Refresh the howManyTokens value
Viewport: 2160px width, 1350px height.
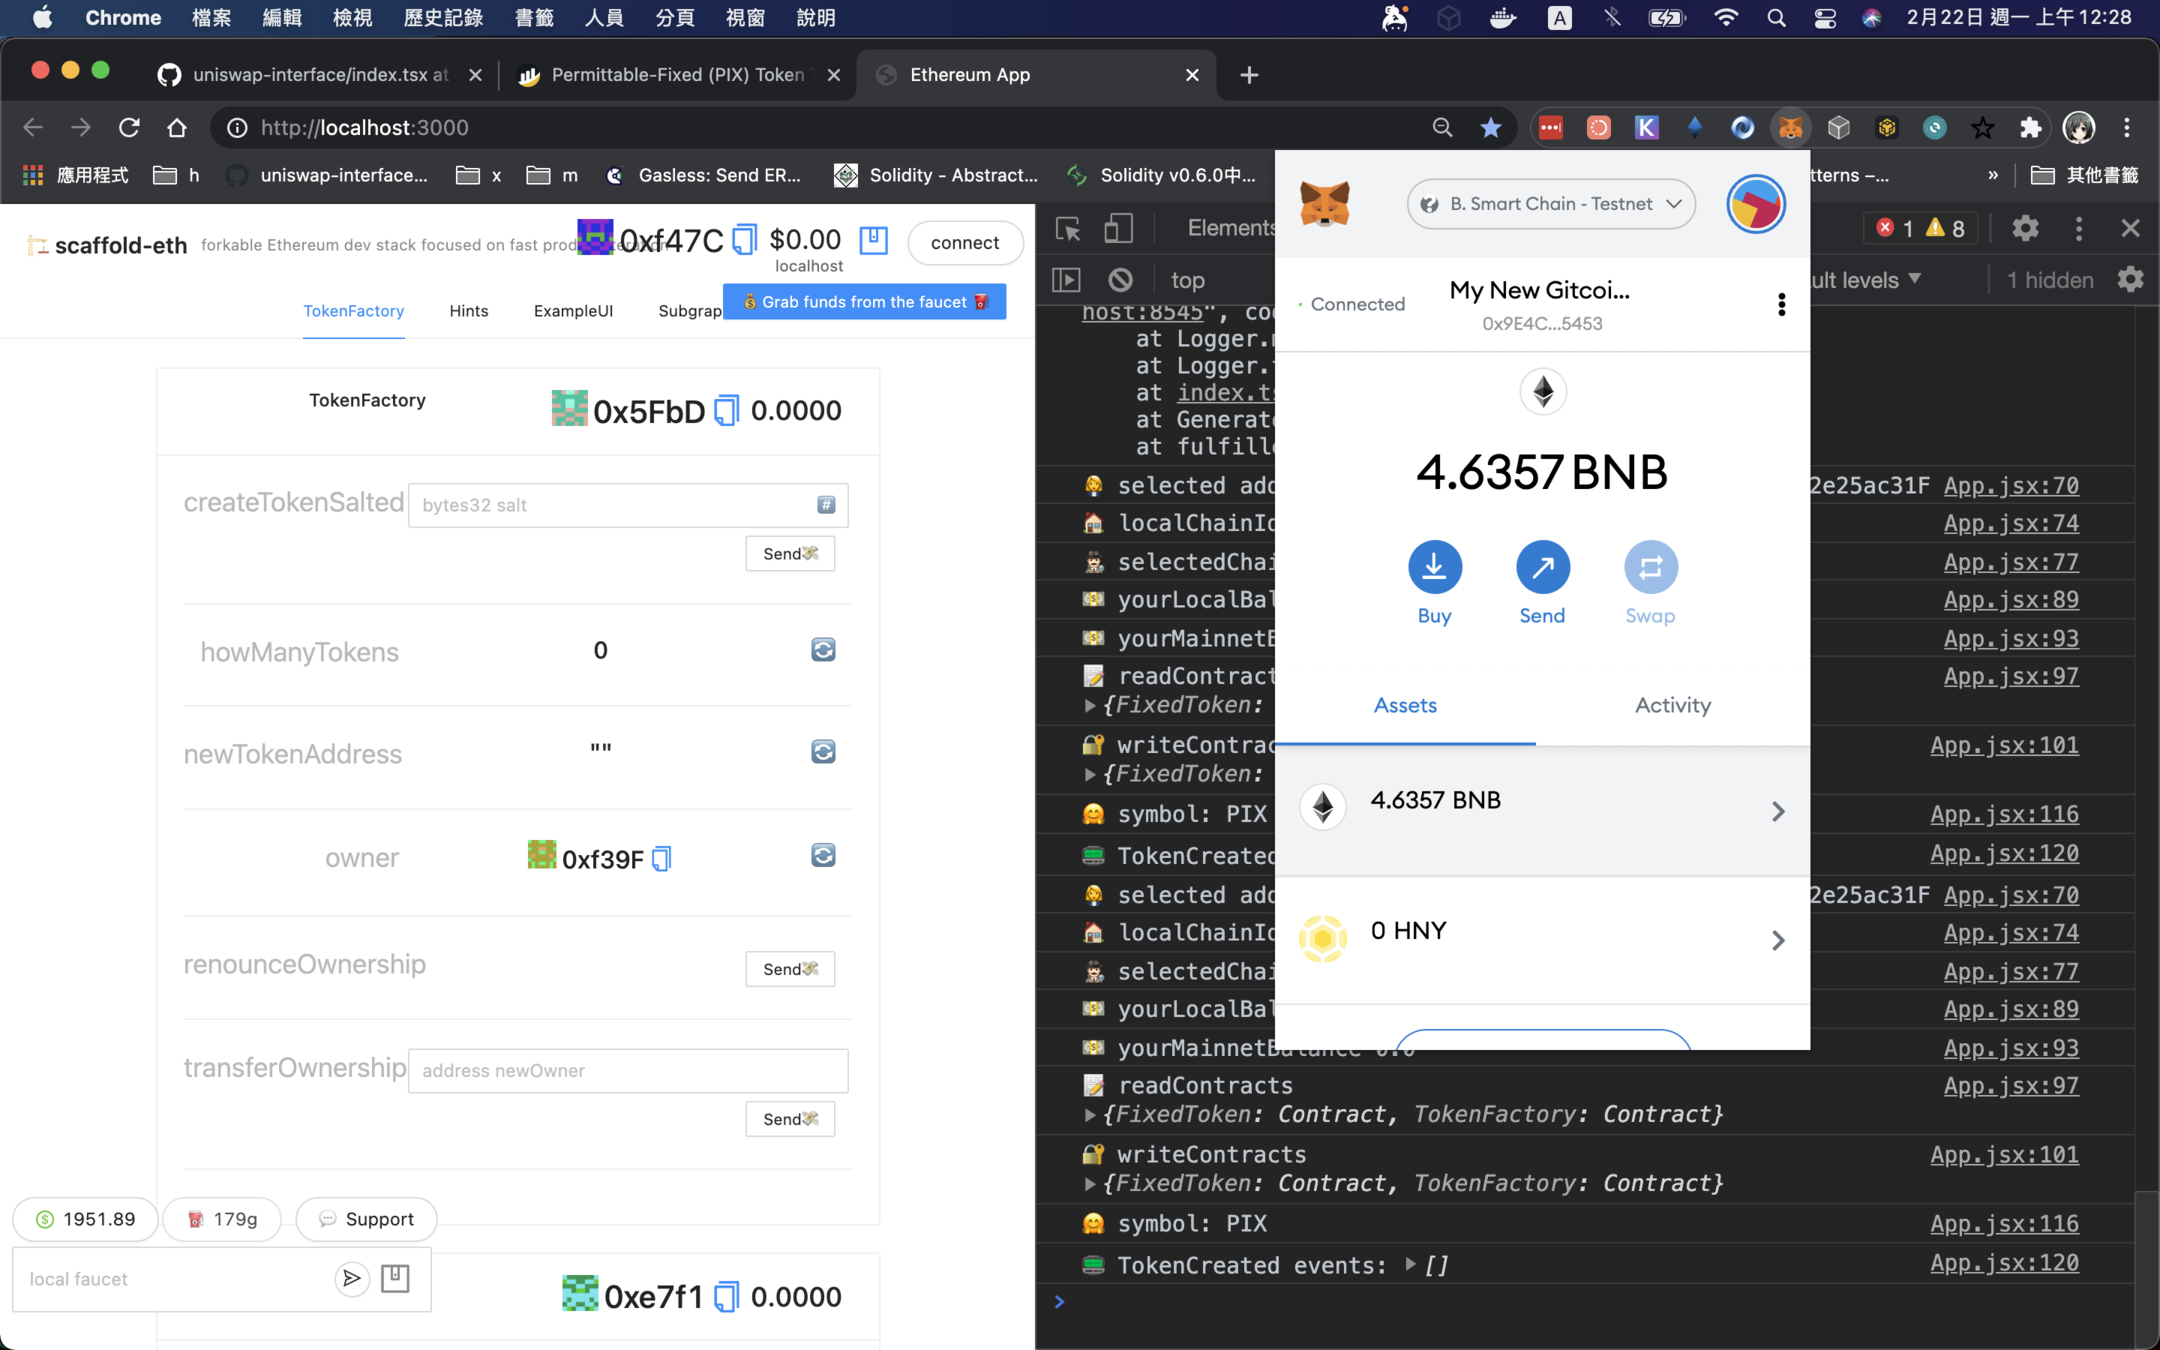pos(823,650)
